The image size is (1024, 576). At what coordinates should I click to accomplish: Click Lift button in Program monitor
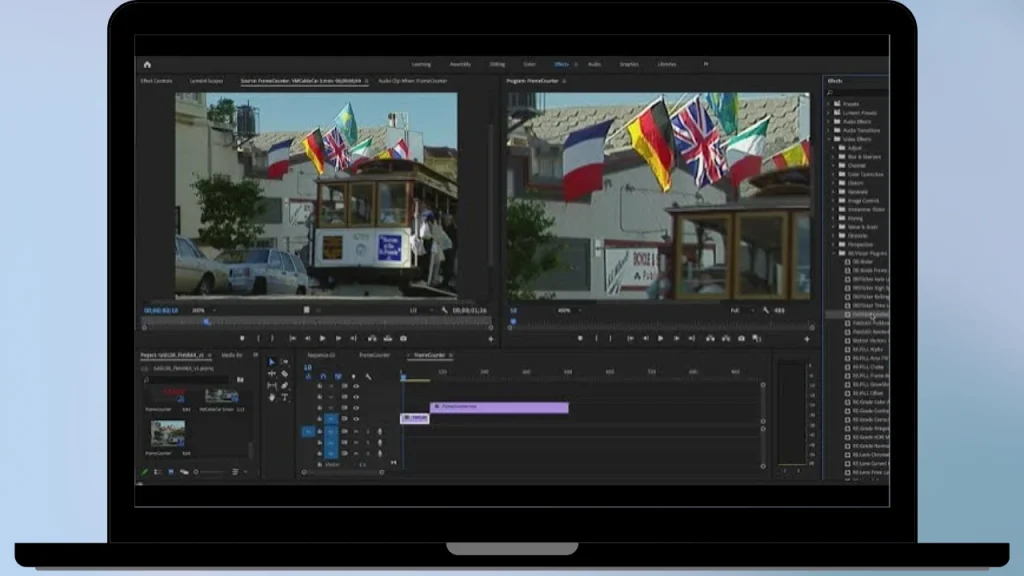point(710,338)
